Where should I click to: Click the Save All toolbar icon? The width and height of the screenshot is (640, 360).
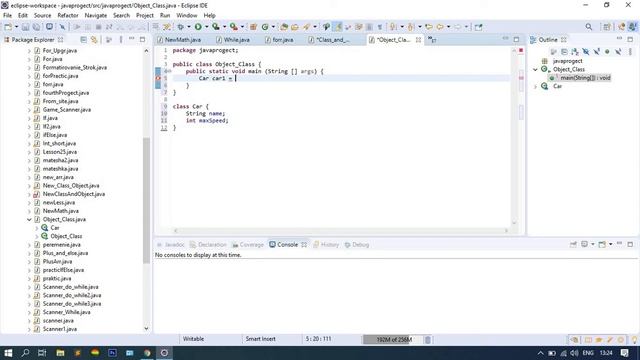[x=36, y=27]
